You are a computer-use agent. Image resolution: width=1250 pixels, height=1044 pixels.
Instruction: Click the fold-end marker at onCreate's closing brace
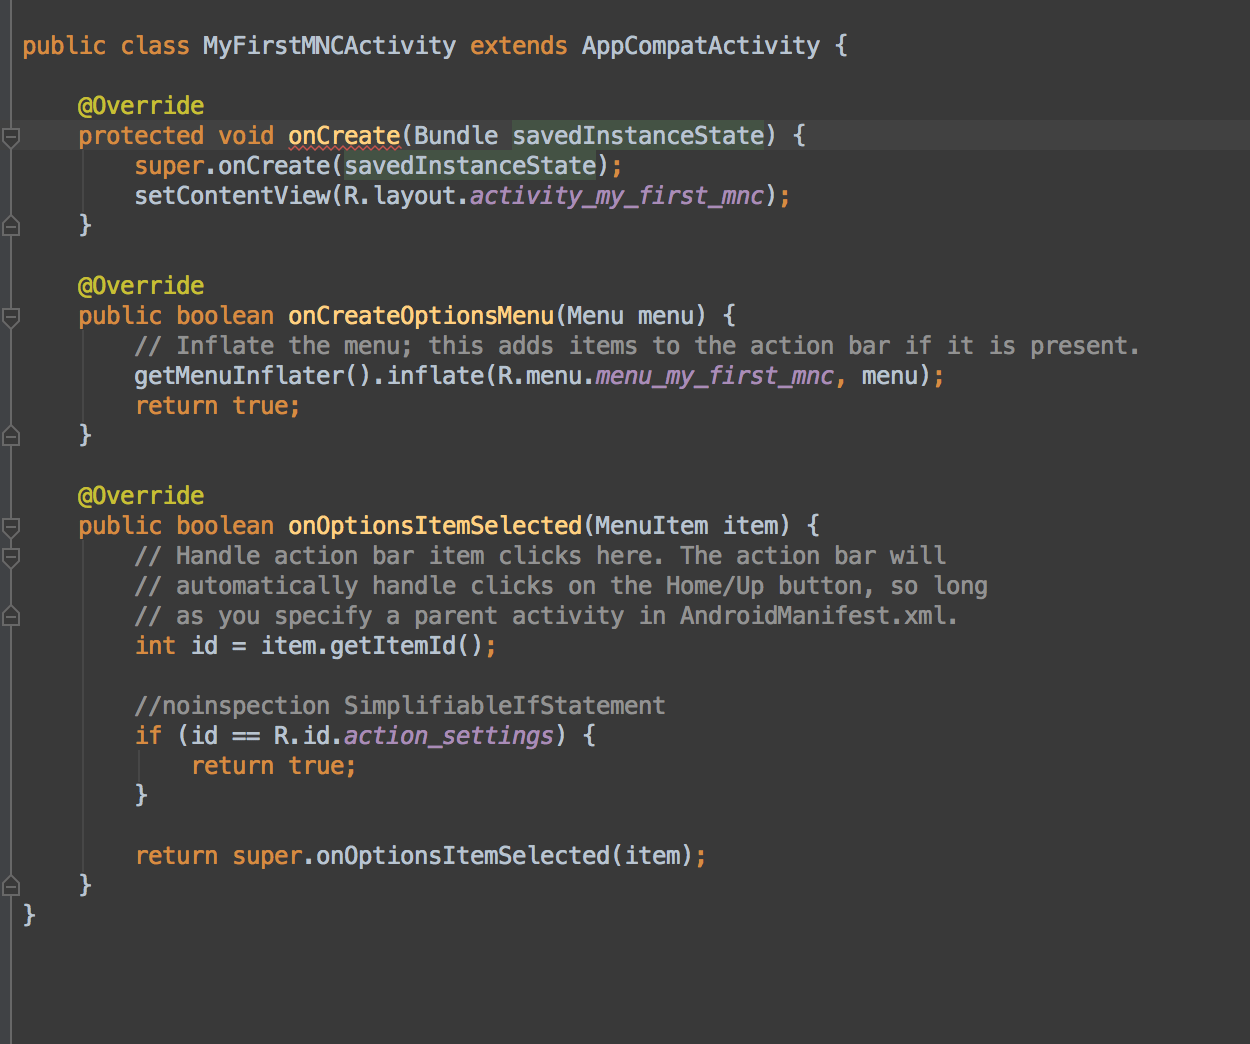click(x=11, y=226)
